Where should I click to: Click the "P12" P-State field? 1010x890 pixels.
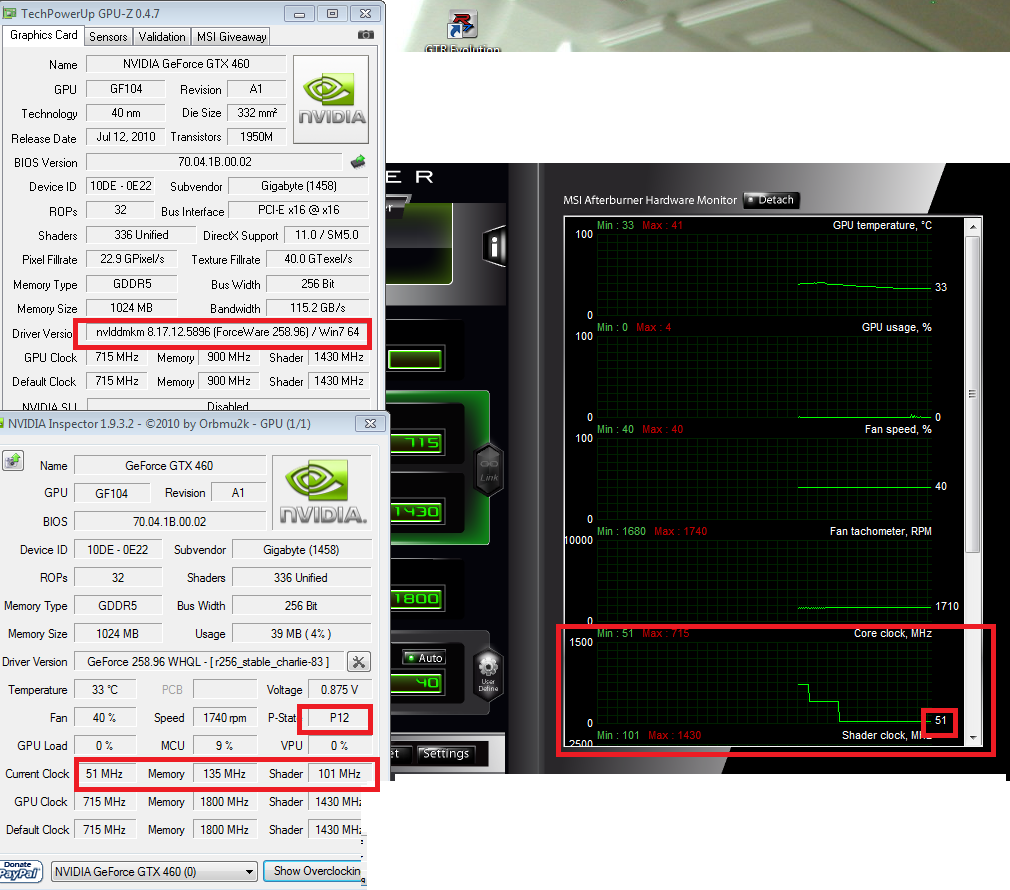point(339,717)
